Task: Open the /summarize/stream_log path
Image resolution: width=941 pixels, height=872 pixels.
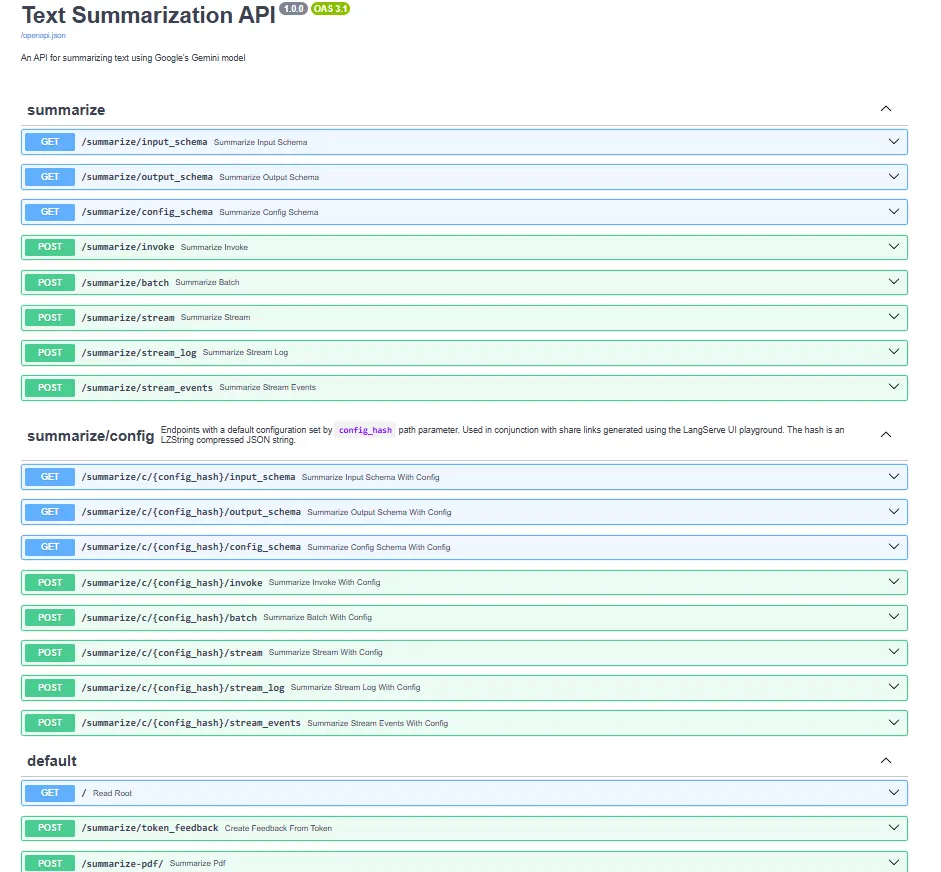Action: tap(139, 352)
